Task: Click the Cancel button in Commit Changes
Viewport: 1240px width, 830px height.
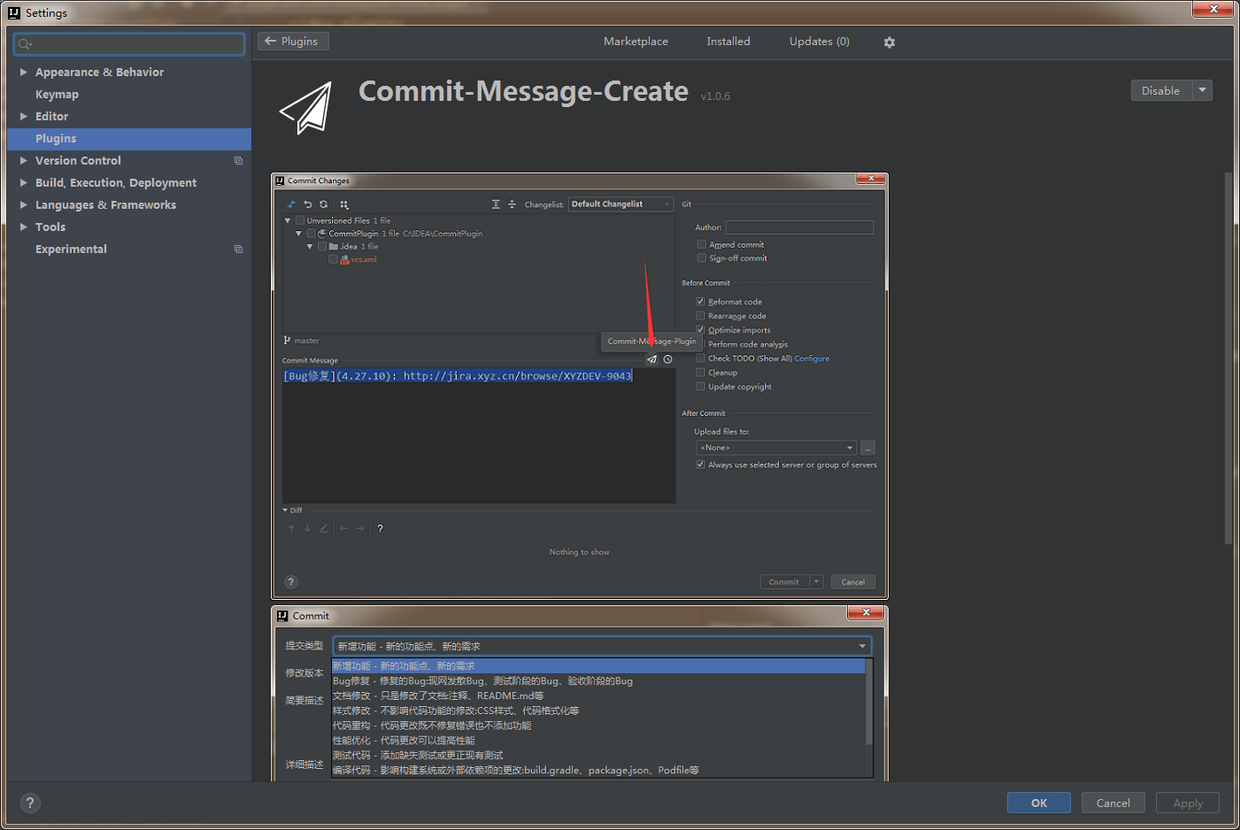Action: coord(853,582)
